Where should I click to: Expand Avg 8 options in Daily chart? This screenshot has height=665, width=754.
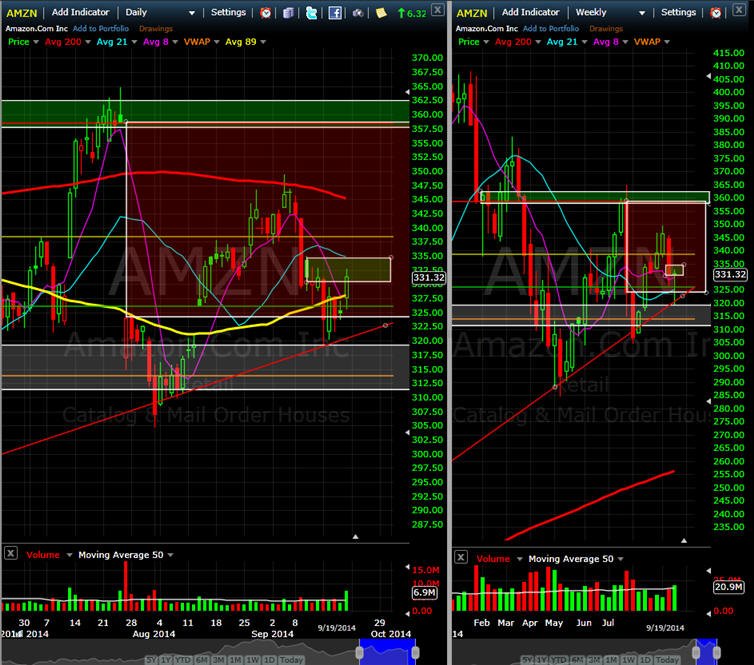click(175, 42)
